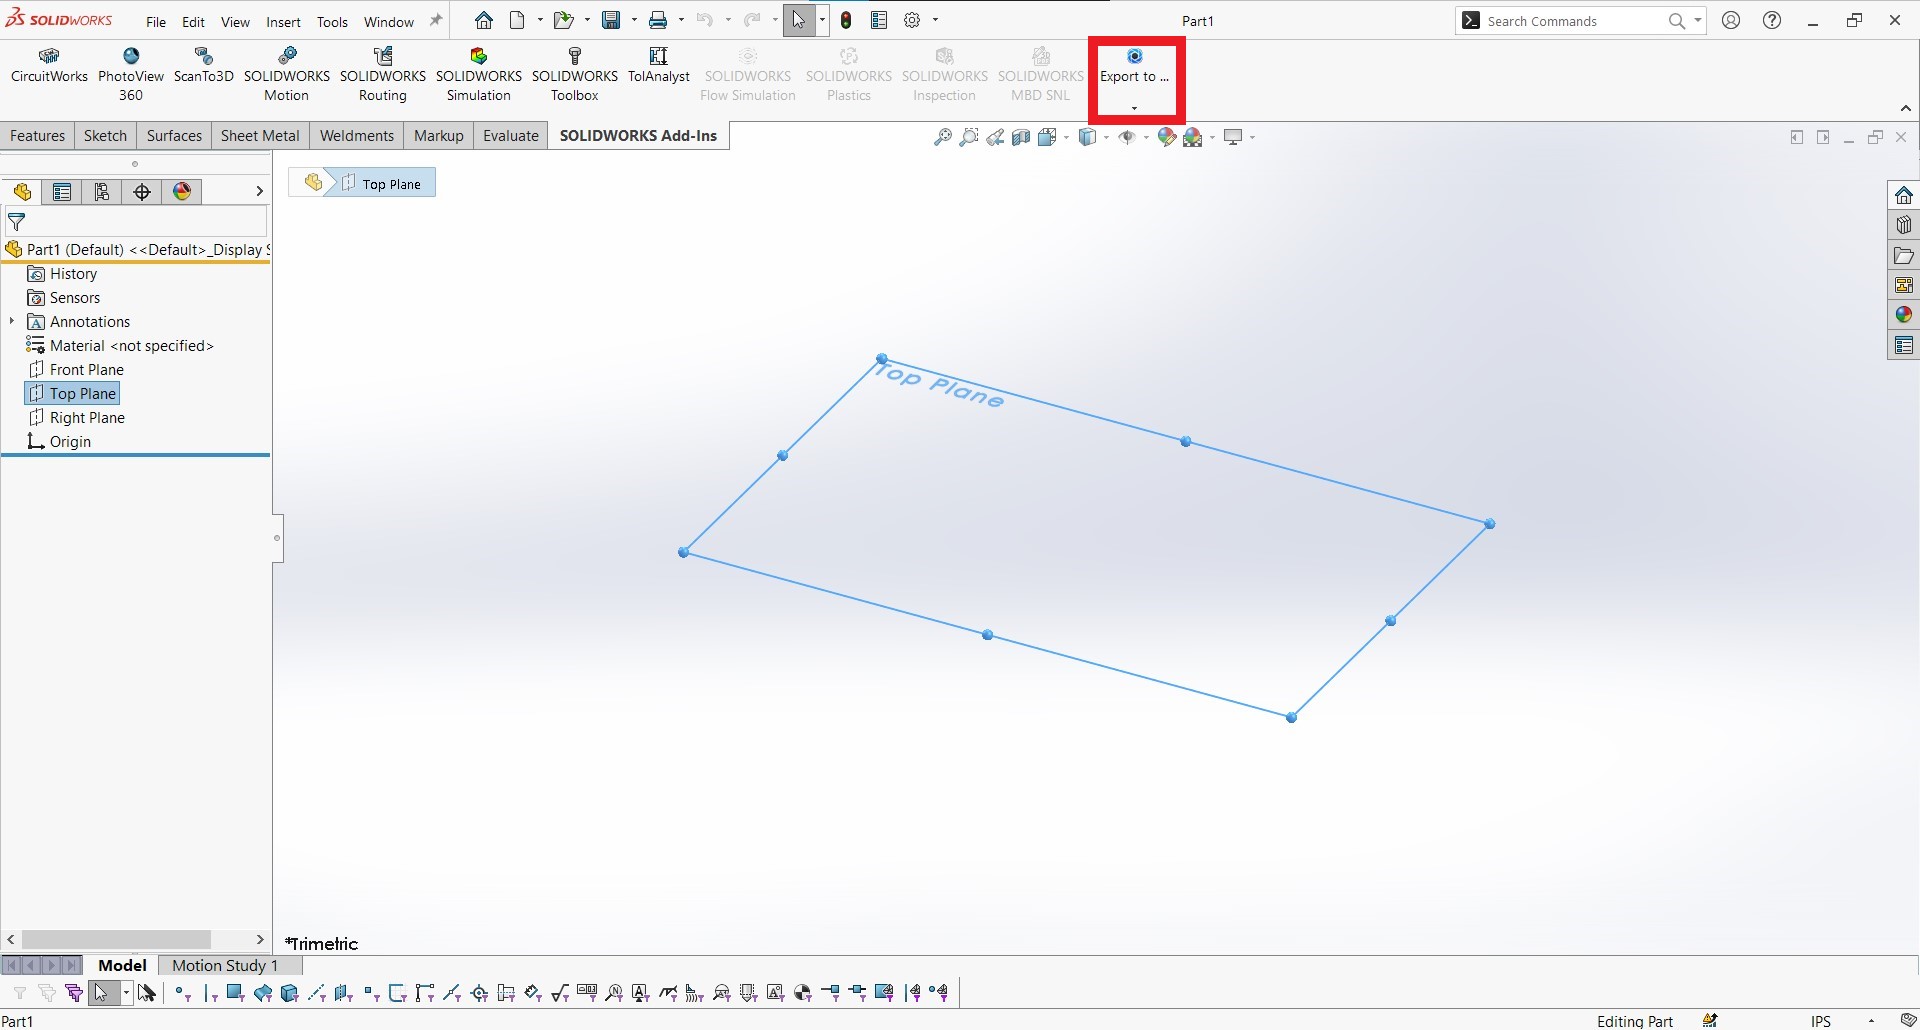Open the dropdown arrow next to Save

(x=634, y=20)
